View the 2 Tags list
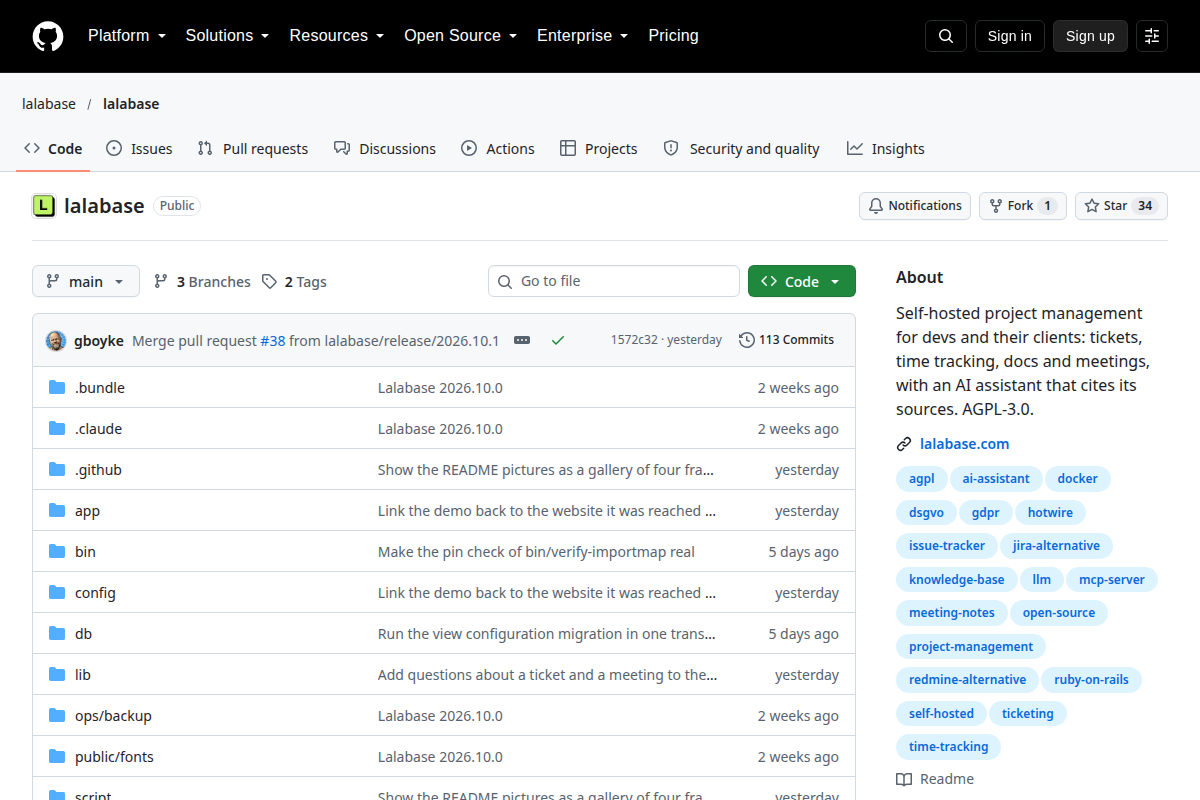 point(294,282)
